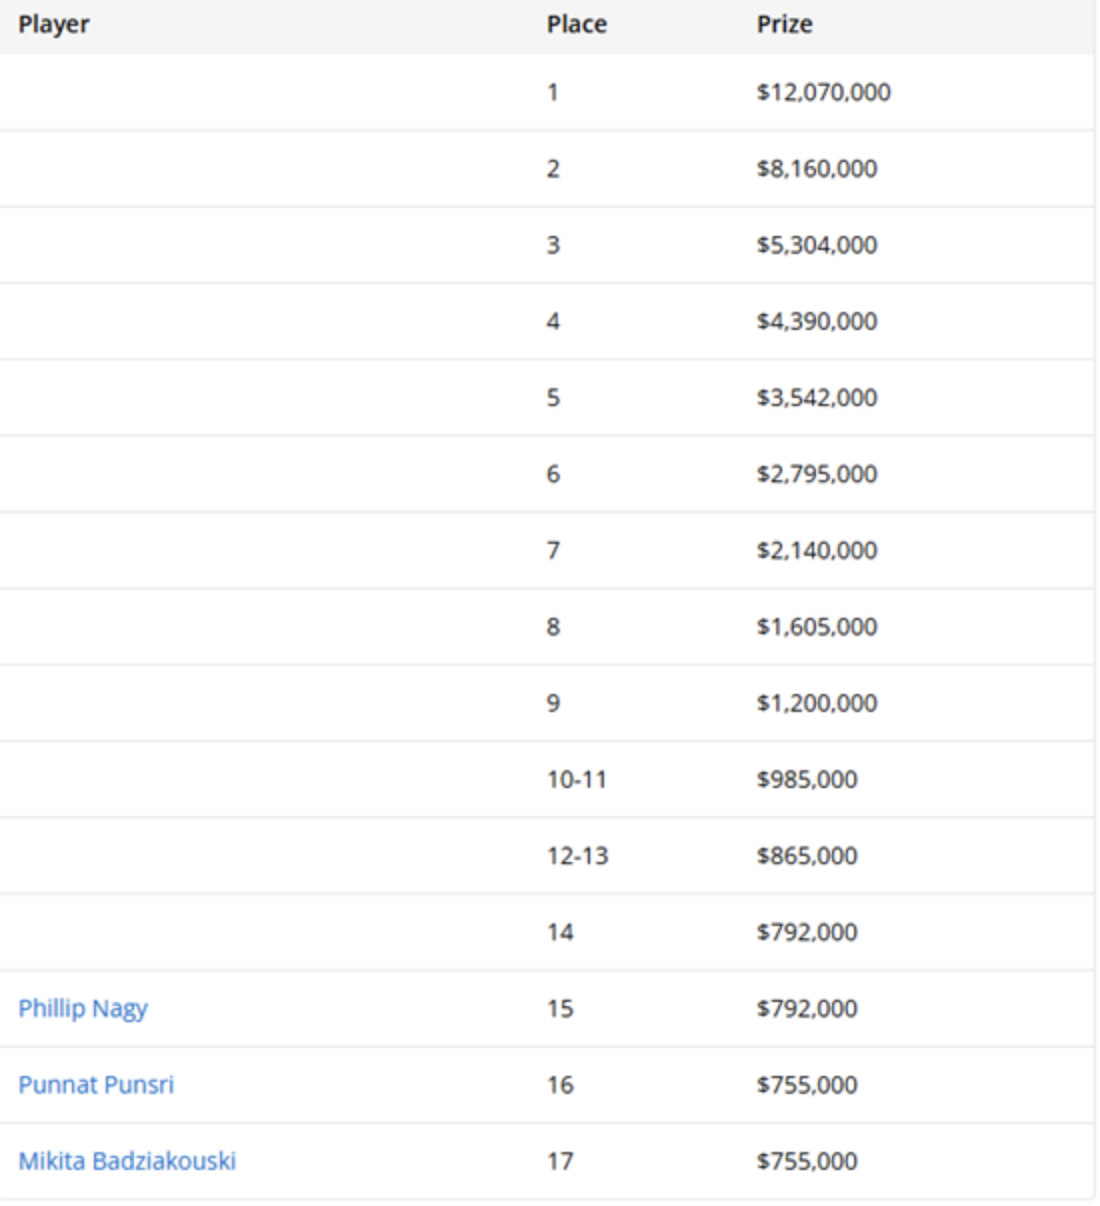Click the $5,304,000 prize value
This screenshot has height=1206, width=1100.
click(816, 245)
